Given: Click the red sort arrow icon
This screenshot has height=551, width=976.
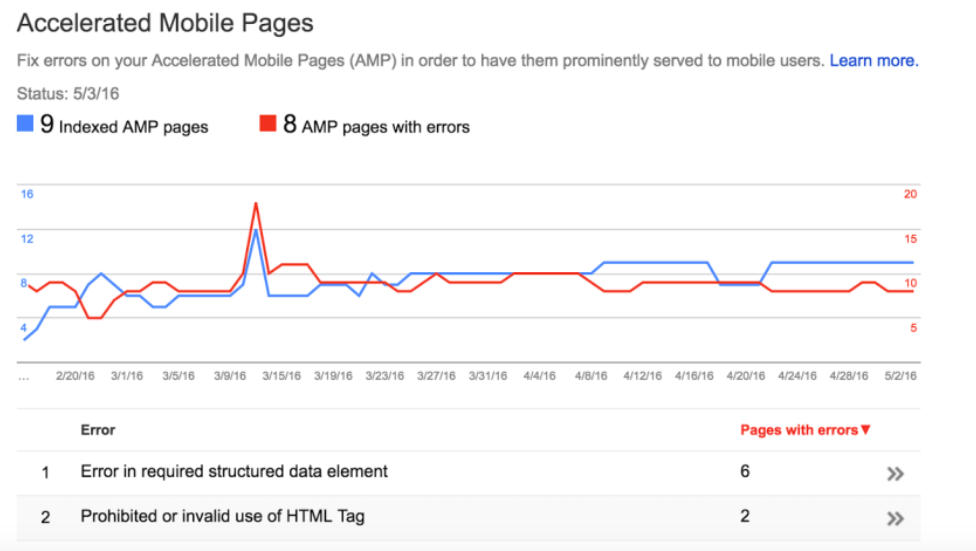Looking at the screenshot, I should pyautogui.click(x=866, y=430).
